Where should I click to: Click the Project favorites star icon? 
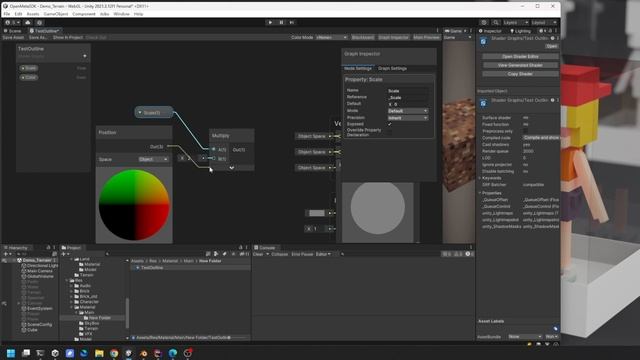click(x=233, y=254)
